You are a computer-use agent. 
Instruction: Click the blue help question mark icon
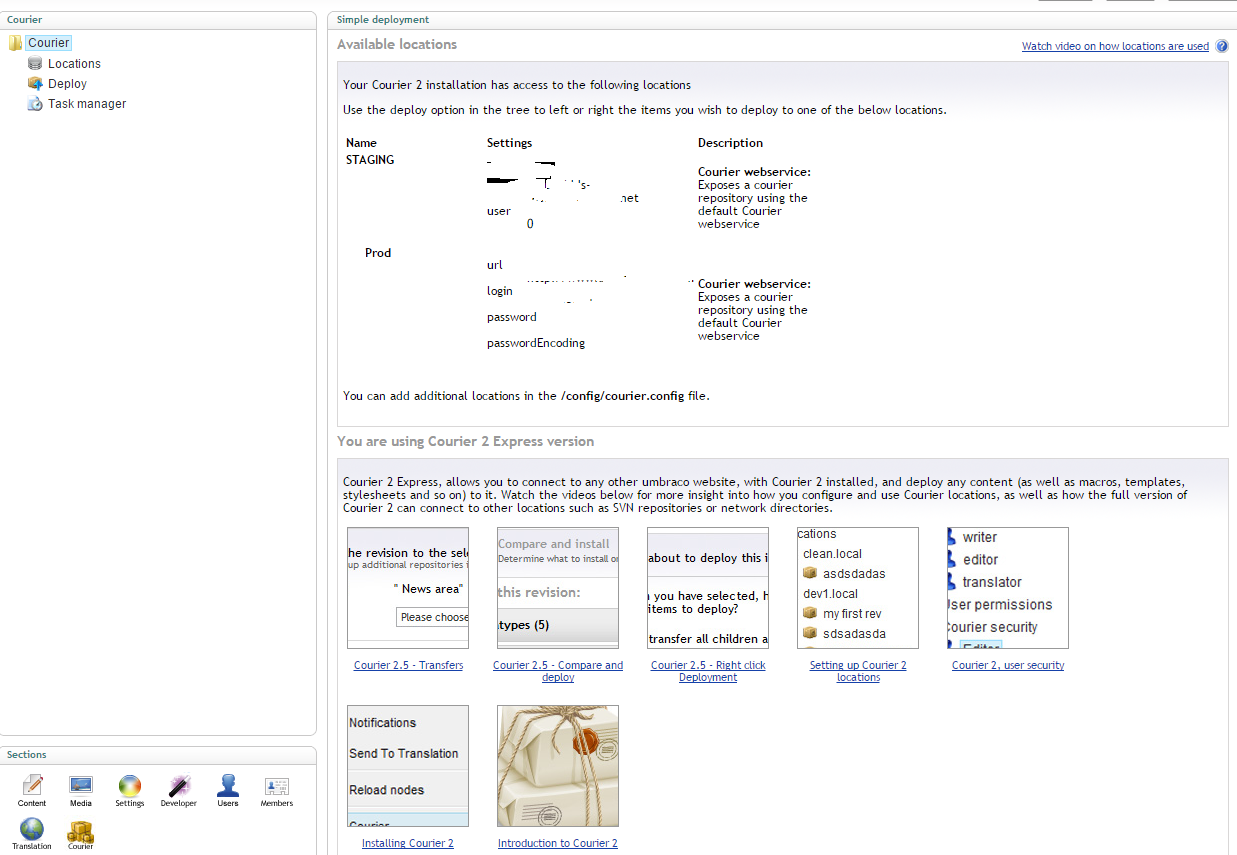pos(1222,46)
